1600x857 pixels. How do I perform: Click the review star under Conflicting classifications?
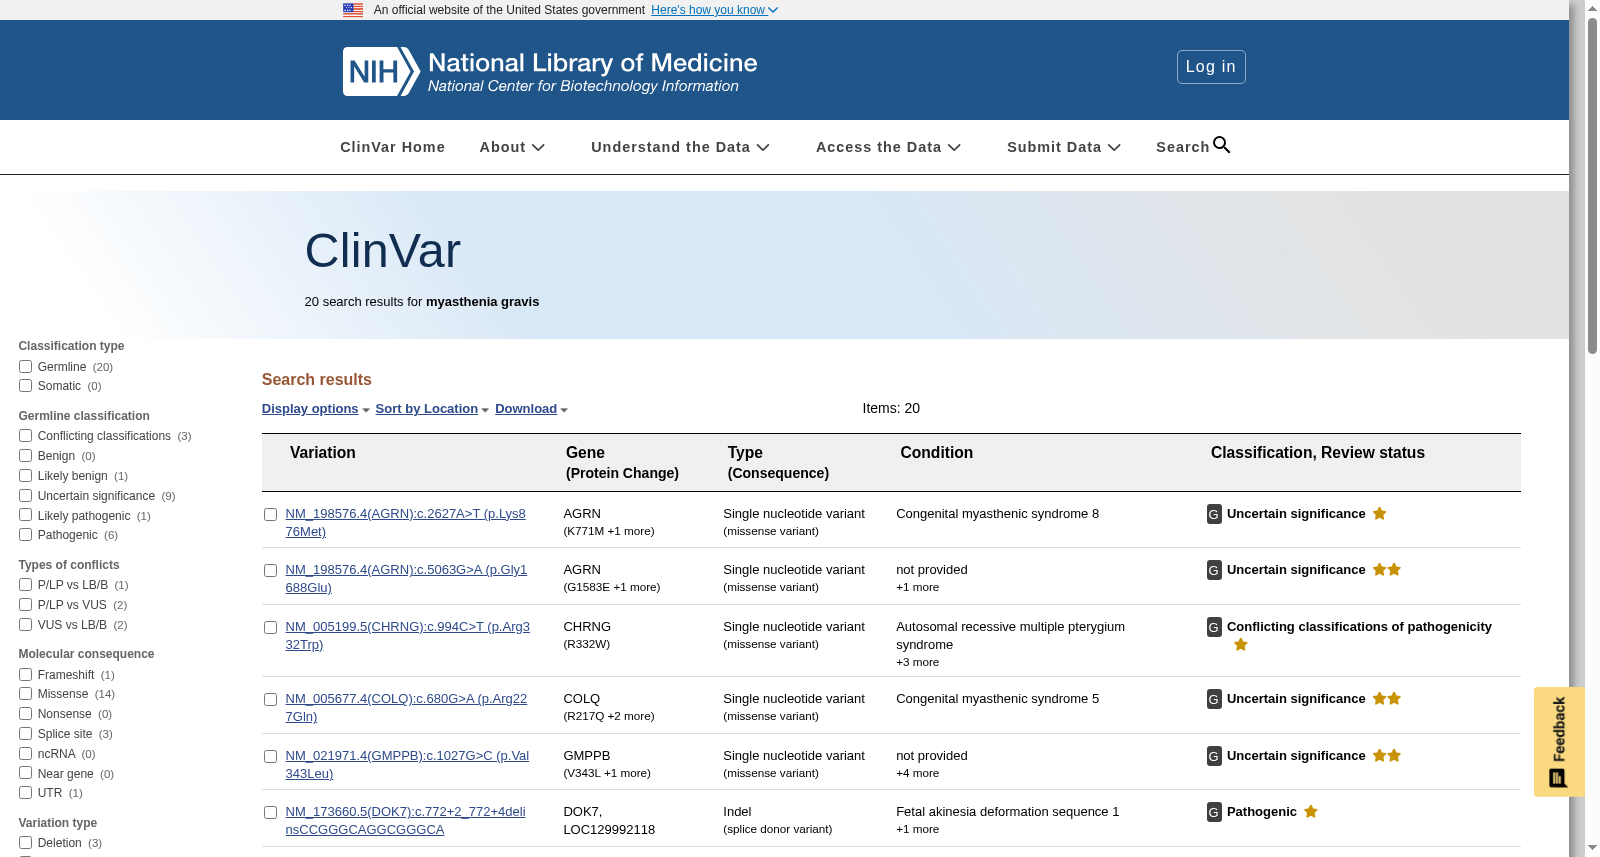coord(1241,644)
